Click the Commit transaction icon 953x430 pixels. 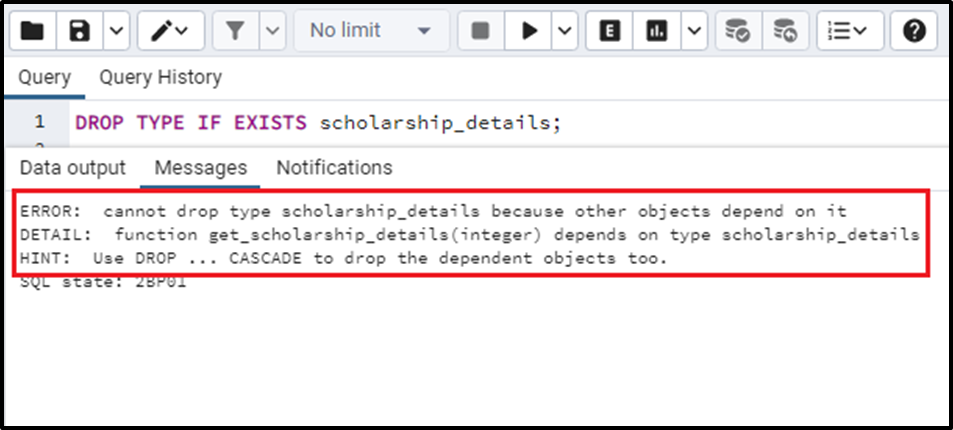[738, 31]
